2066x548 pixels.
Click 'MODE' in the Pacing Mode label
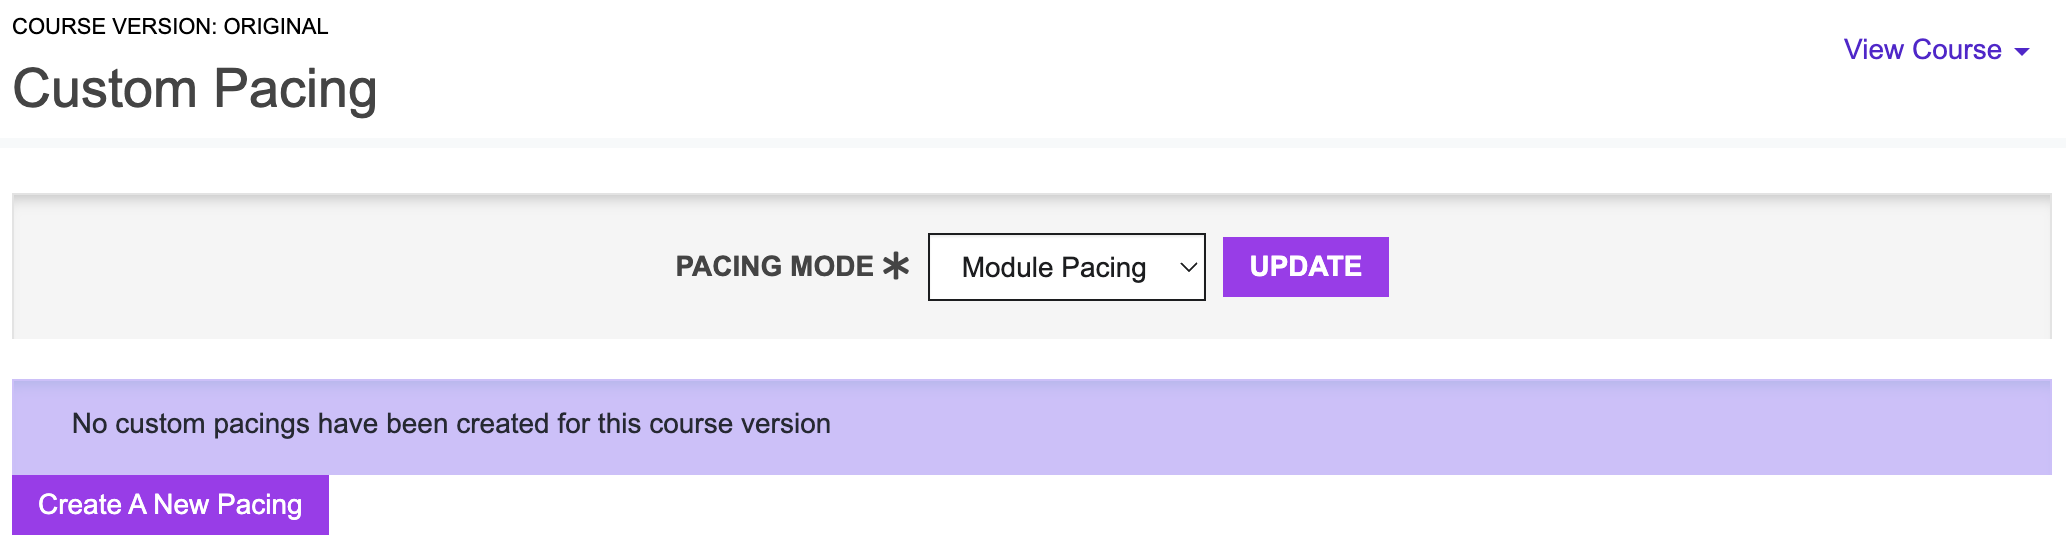(831, 266)
